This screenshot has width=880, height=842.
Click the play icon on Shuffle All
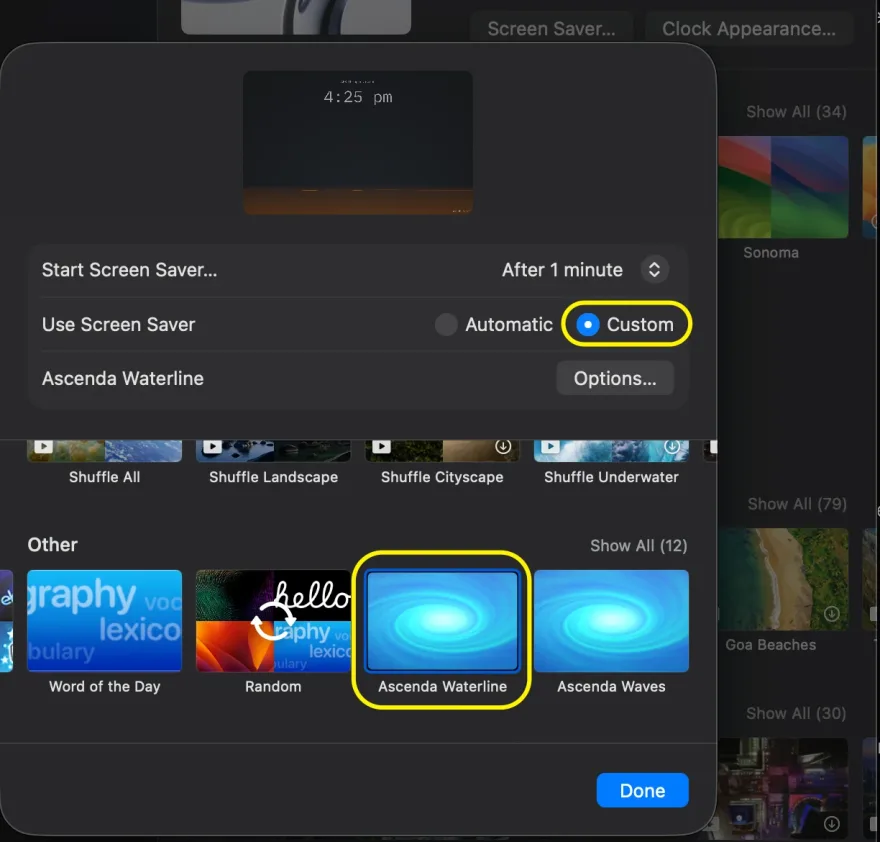pyautogui.click(x=43, y=447)
